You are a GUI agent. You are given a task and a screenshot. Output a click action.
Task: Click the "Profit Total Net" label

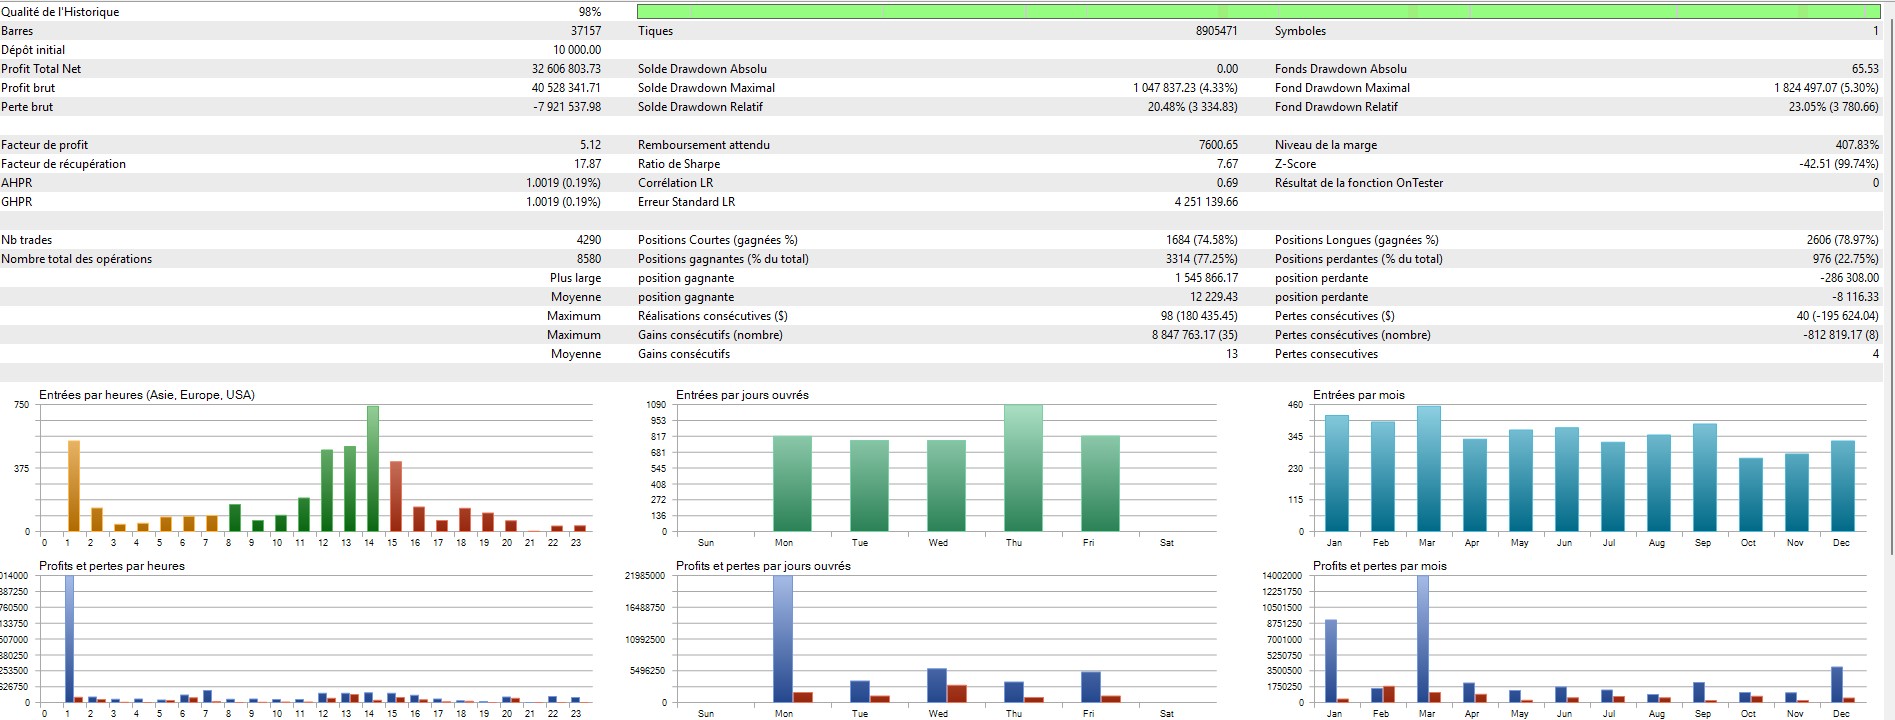[41, 69]
